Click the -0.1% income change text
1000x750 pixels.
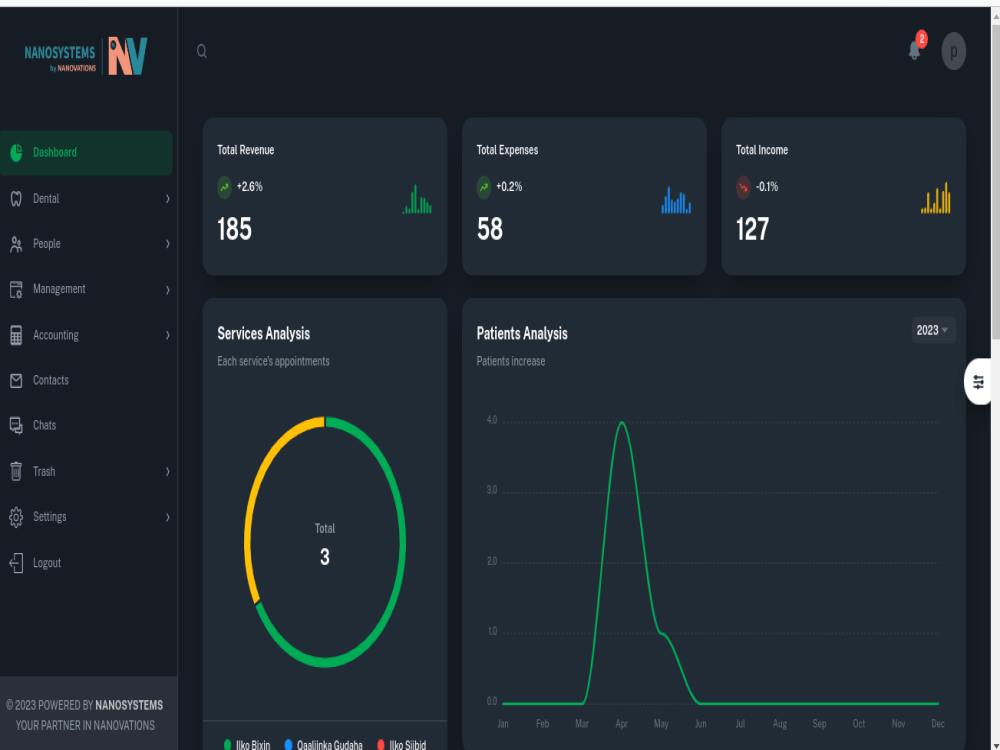coord(767,187)
